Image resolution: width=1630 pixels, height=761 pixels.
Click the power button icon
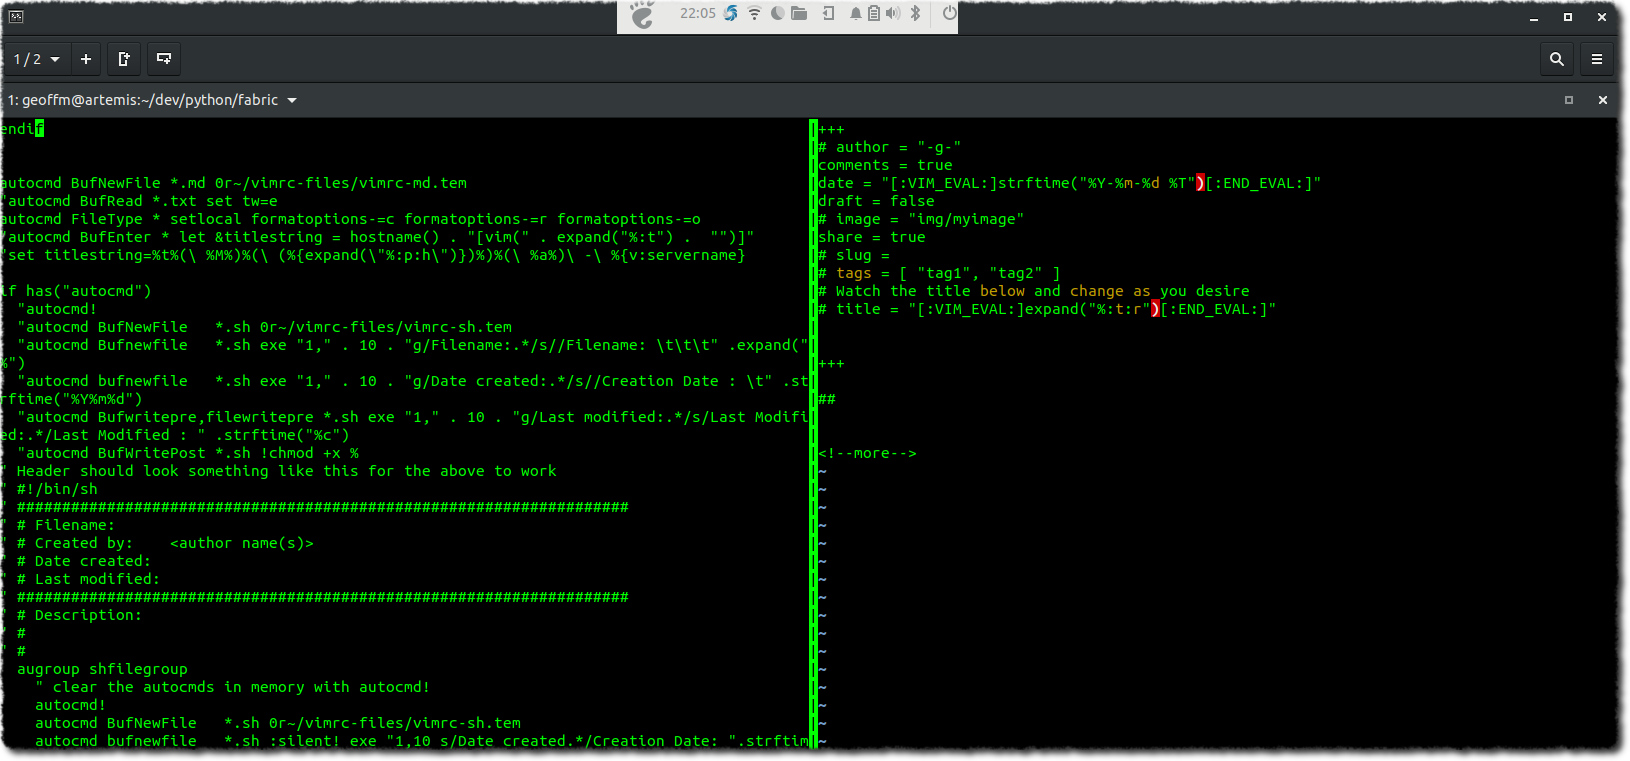tap(949, 13)
